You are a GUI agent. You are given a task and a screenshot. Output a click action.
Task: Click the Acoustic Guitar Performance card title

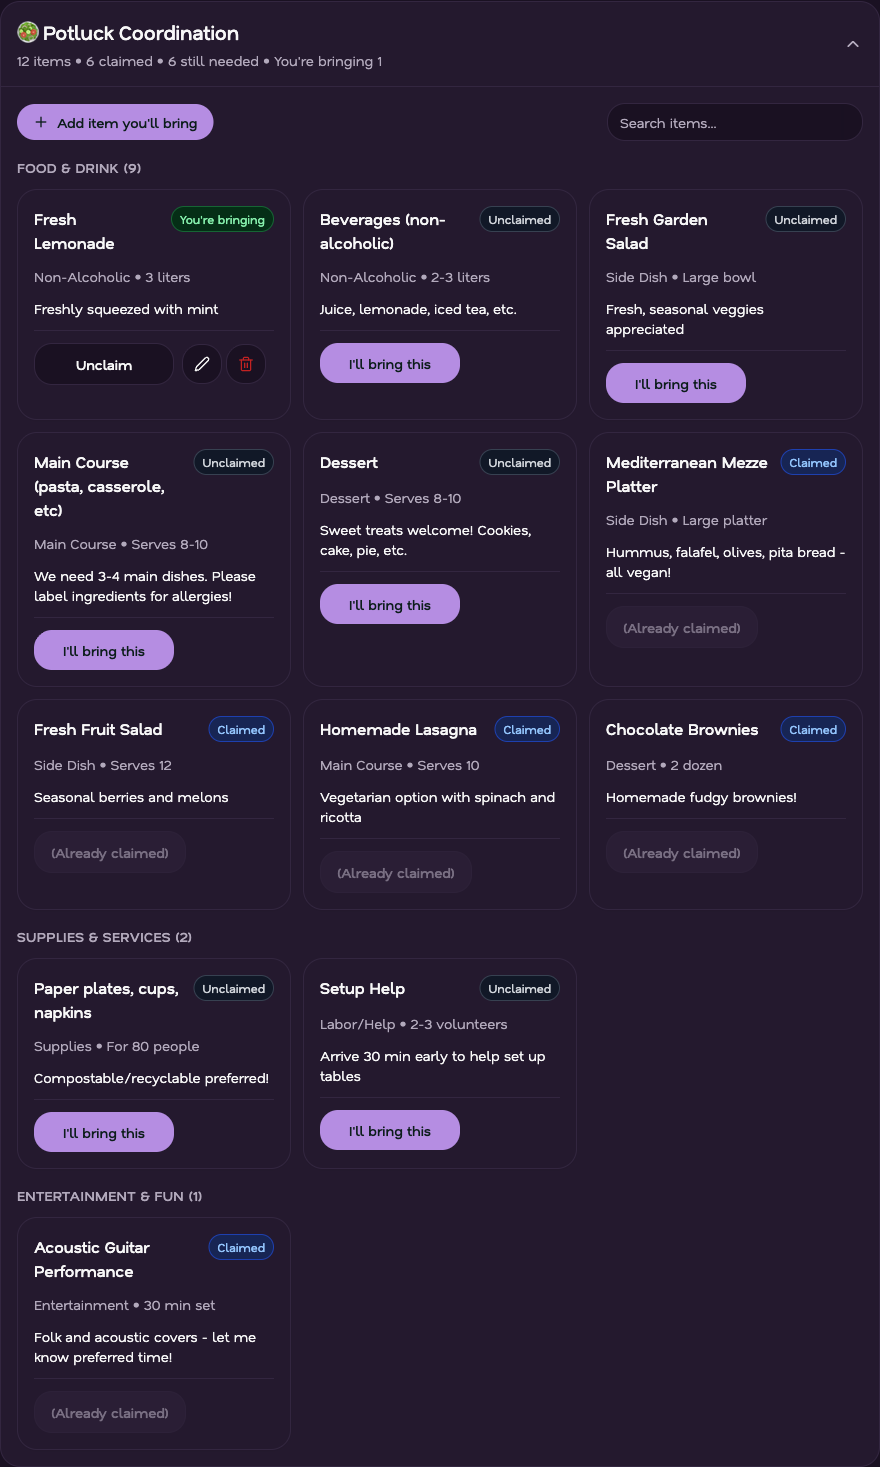(x=92, y=1259)
